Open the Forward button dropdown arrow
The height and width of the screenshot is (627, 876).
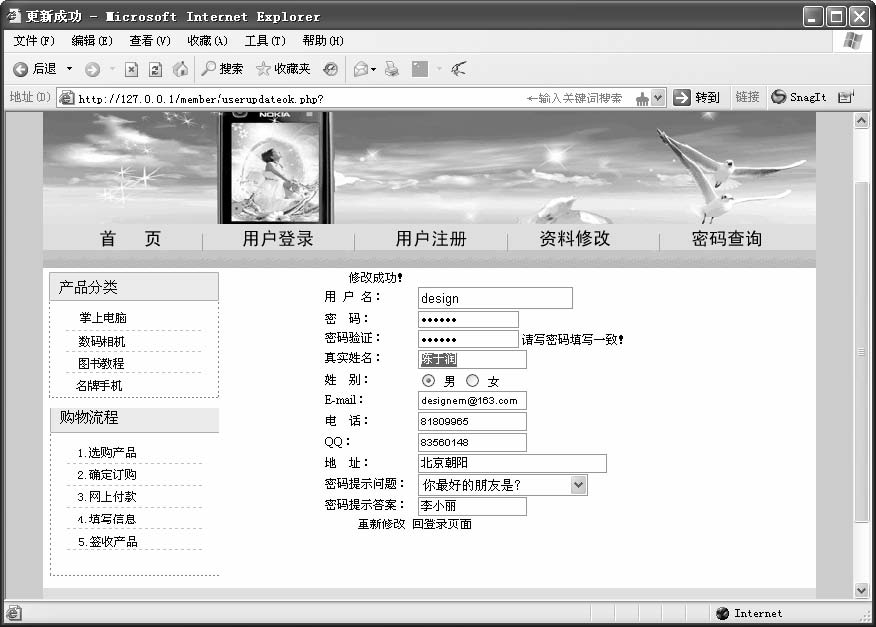point(112,69)
